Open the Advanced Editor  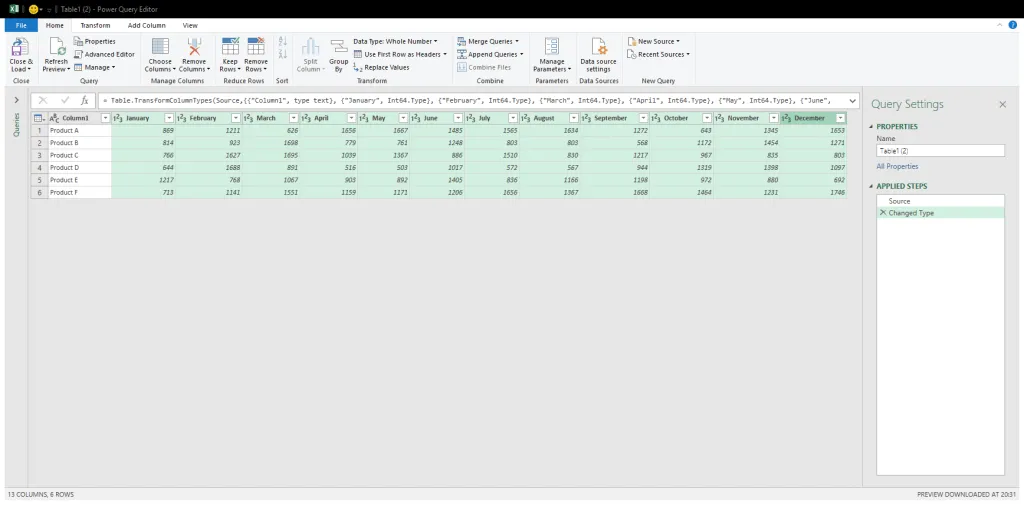(104, 54)
